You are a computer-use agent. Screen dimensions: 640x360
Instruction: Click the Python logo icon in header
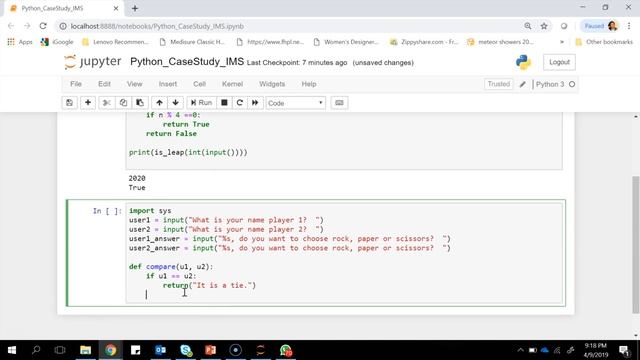(x=523, y=62)
